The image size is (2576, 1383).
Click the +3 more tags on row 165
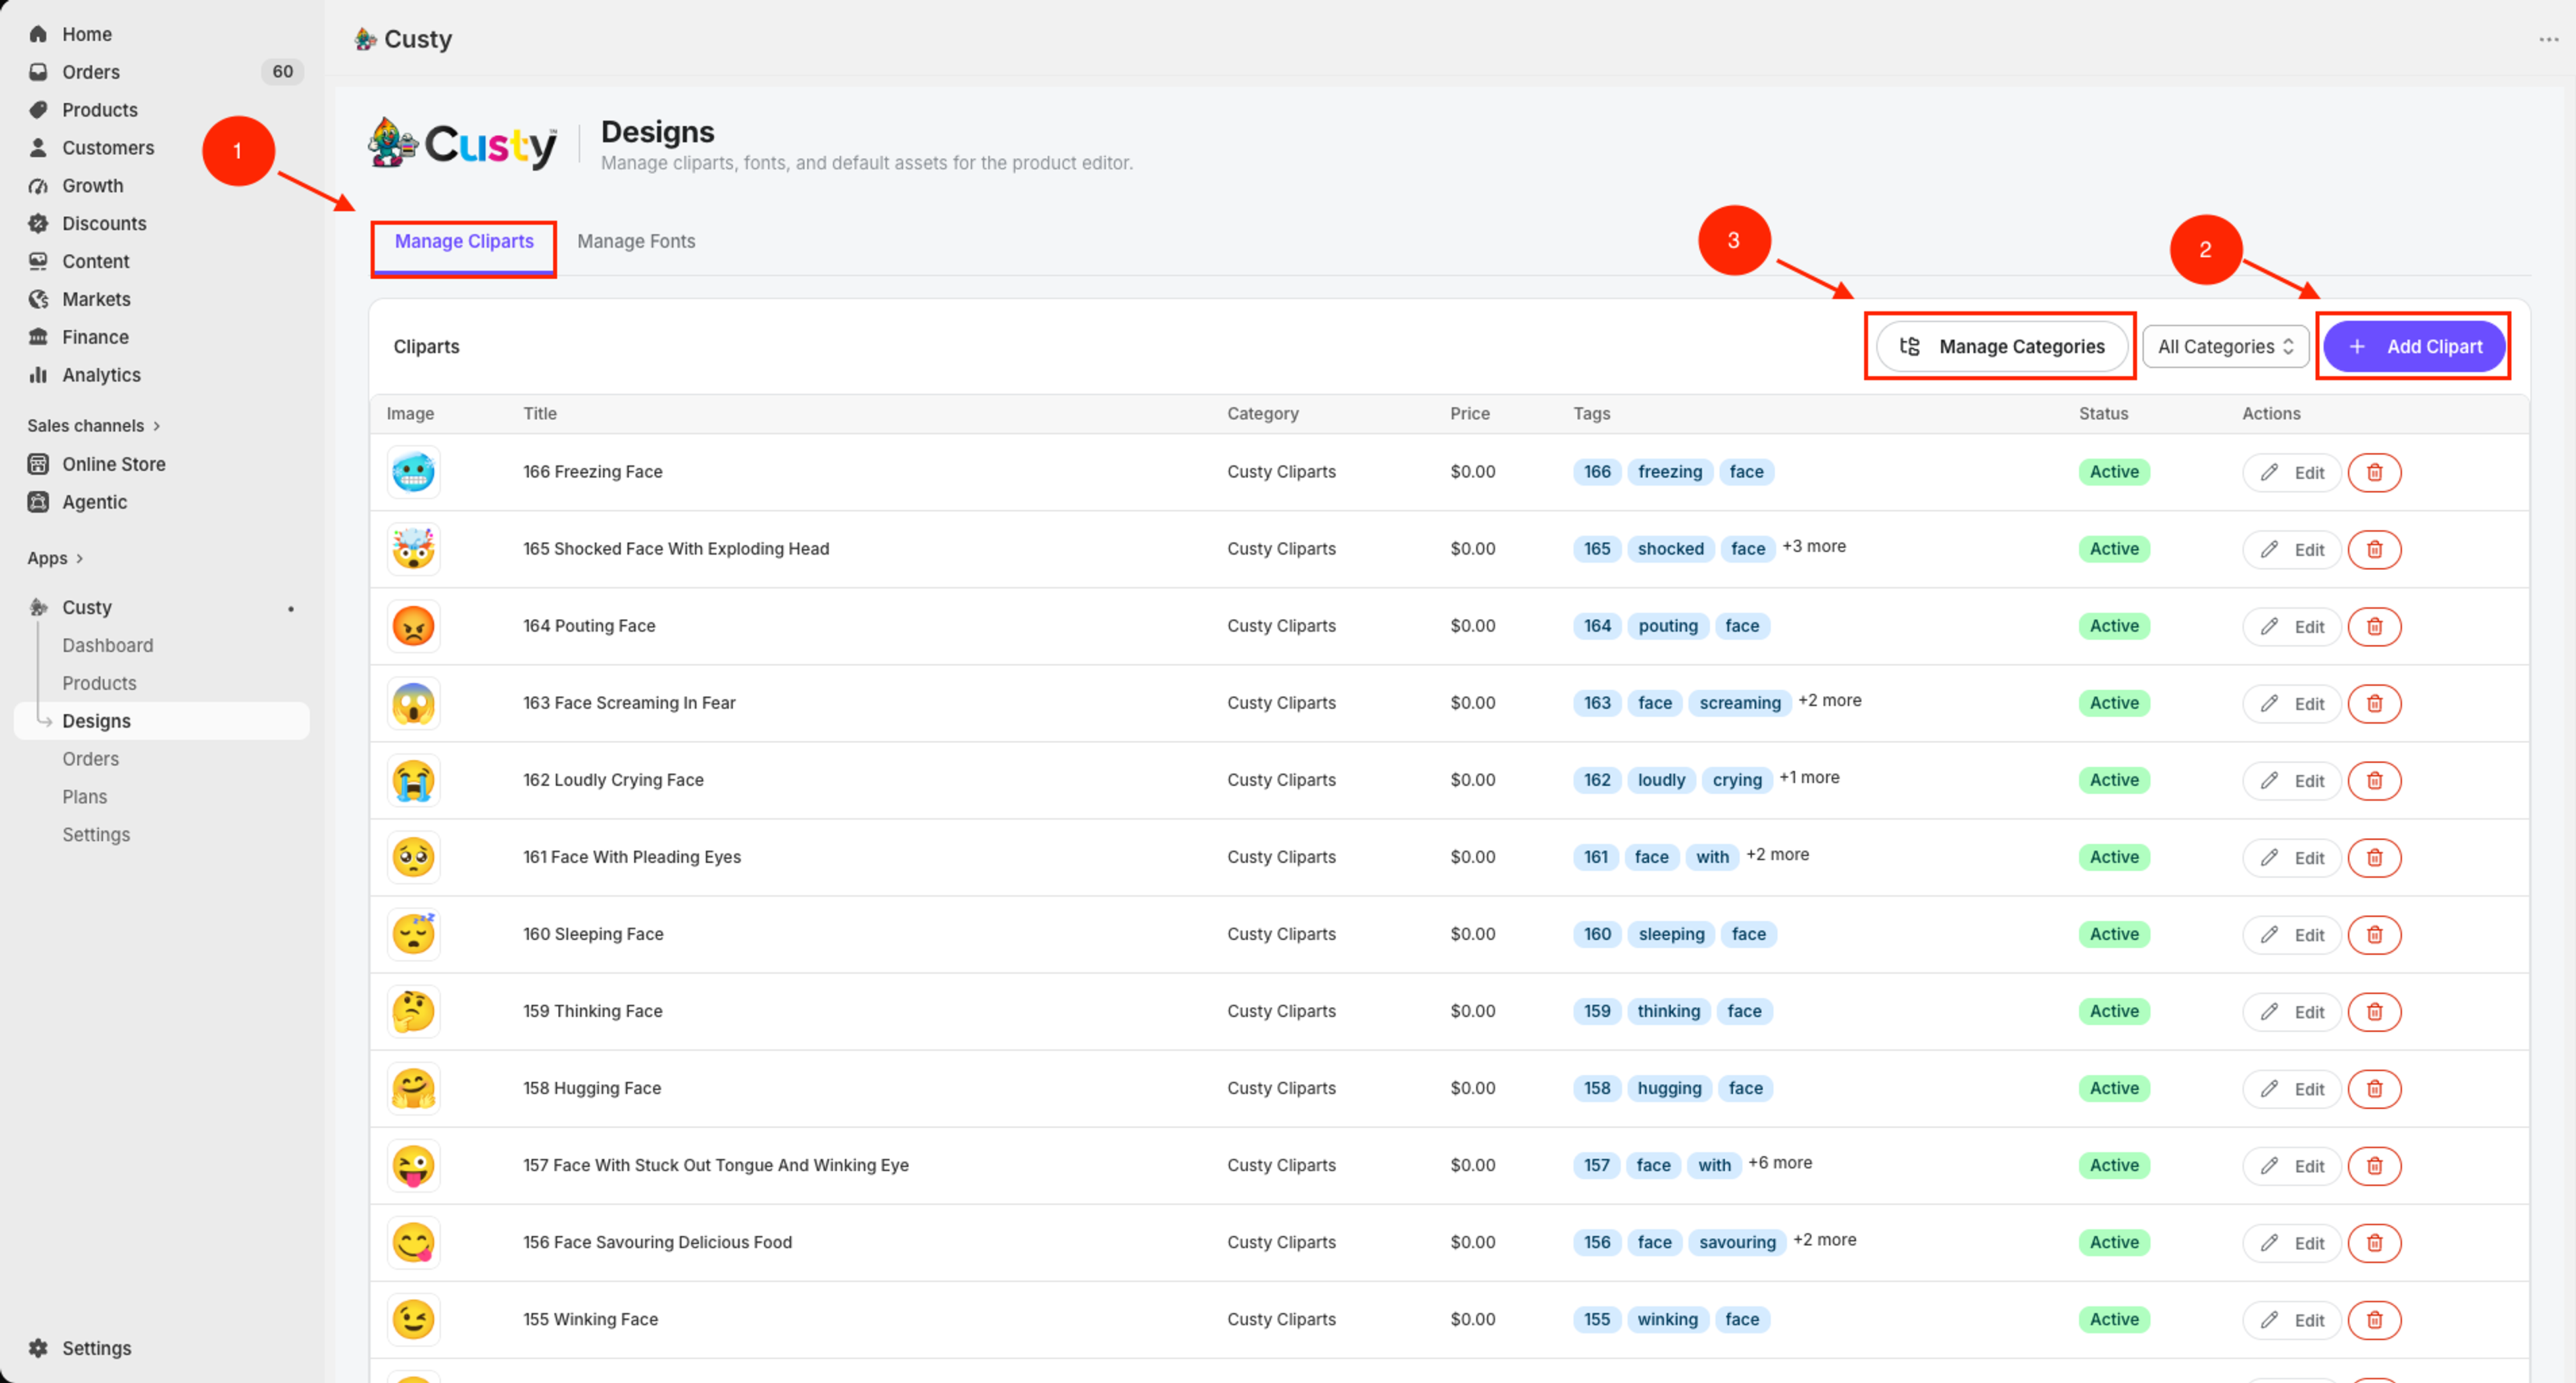tap(1814, 546)
